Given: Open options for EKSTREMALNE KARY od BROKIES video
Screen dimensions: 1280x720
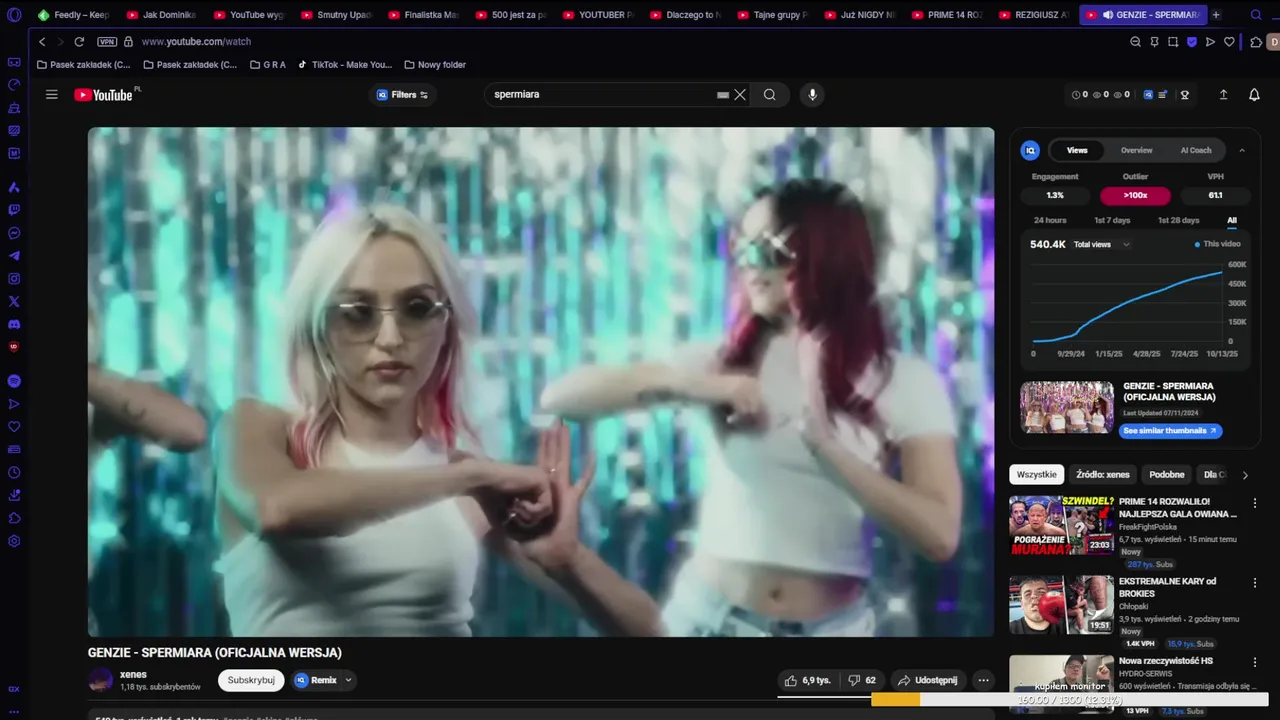Looking at the screenshot, I should point(1255,582).
